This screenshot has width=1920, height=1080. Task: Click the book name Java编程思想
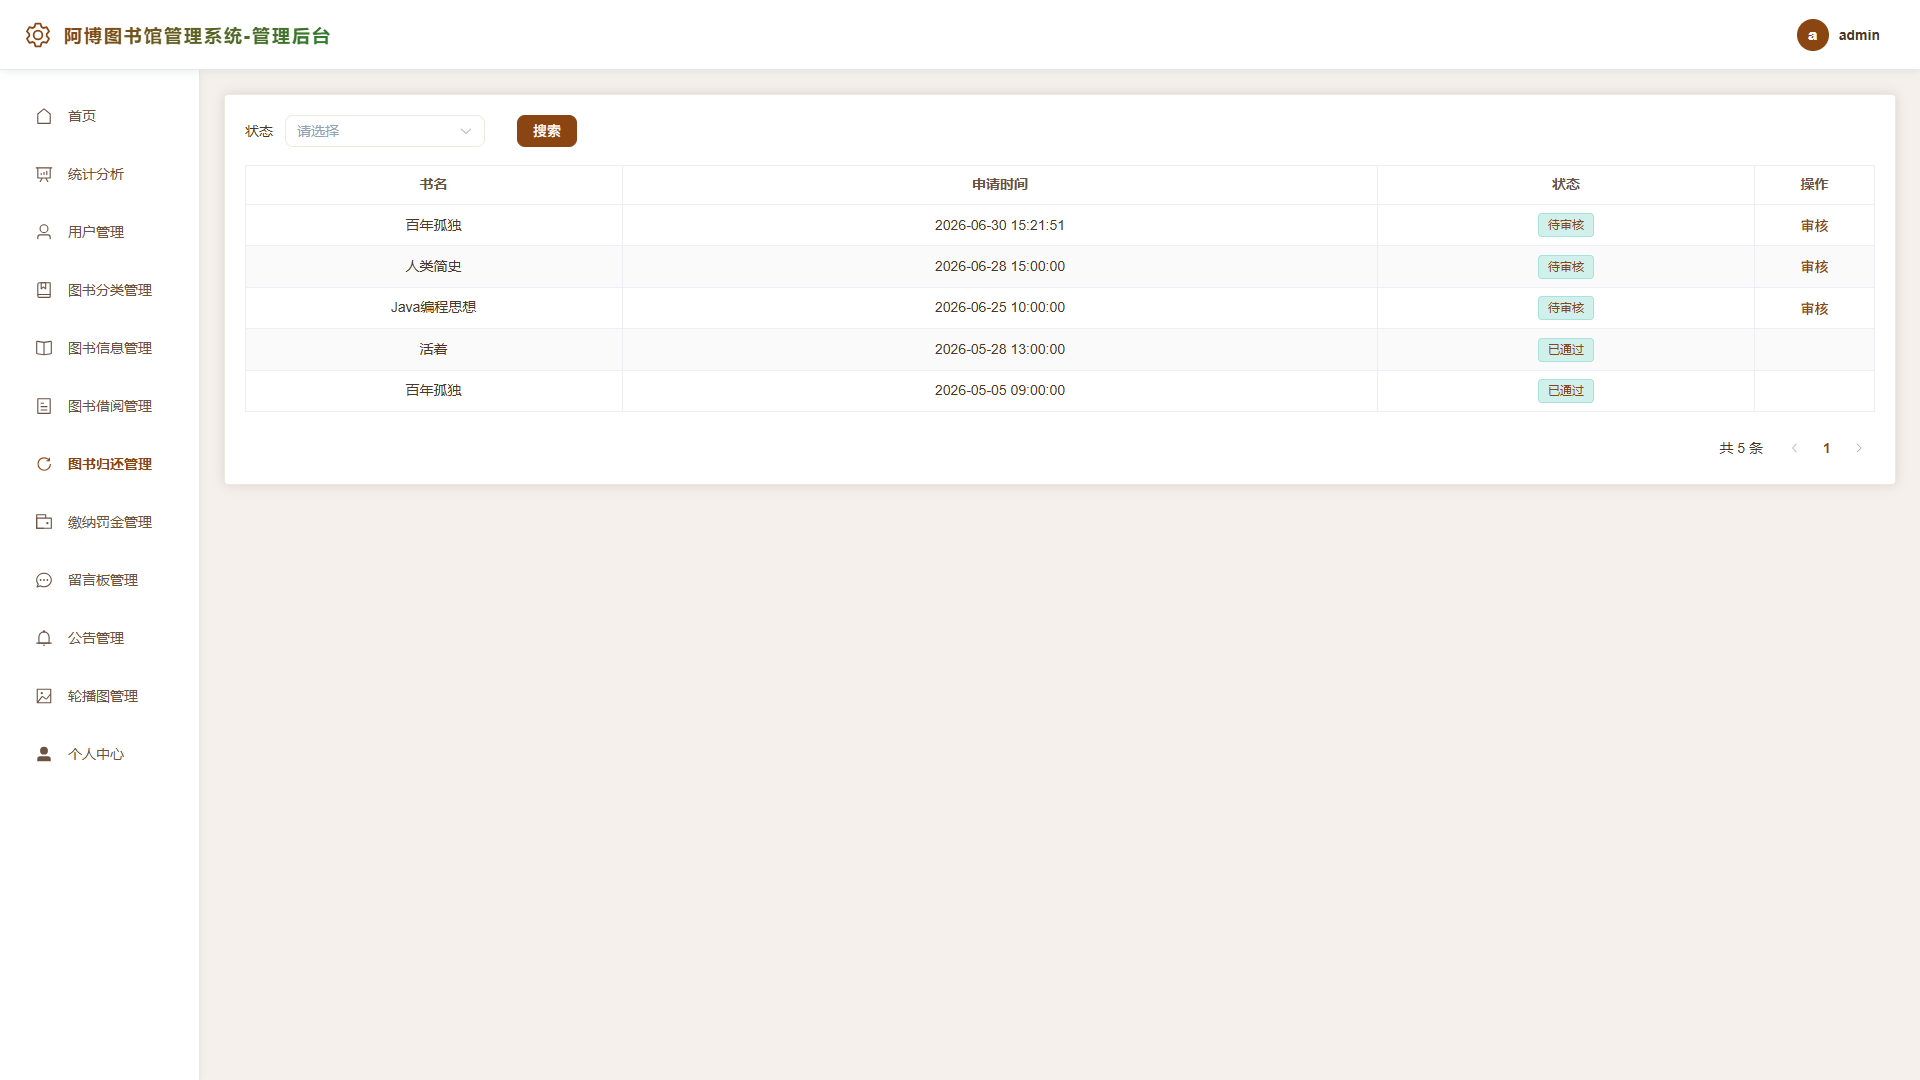click(434, 307)
